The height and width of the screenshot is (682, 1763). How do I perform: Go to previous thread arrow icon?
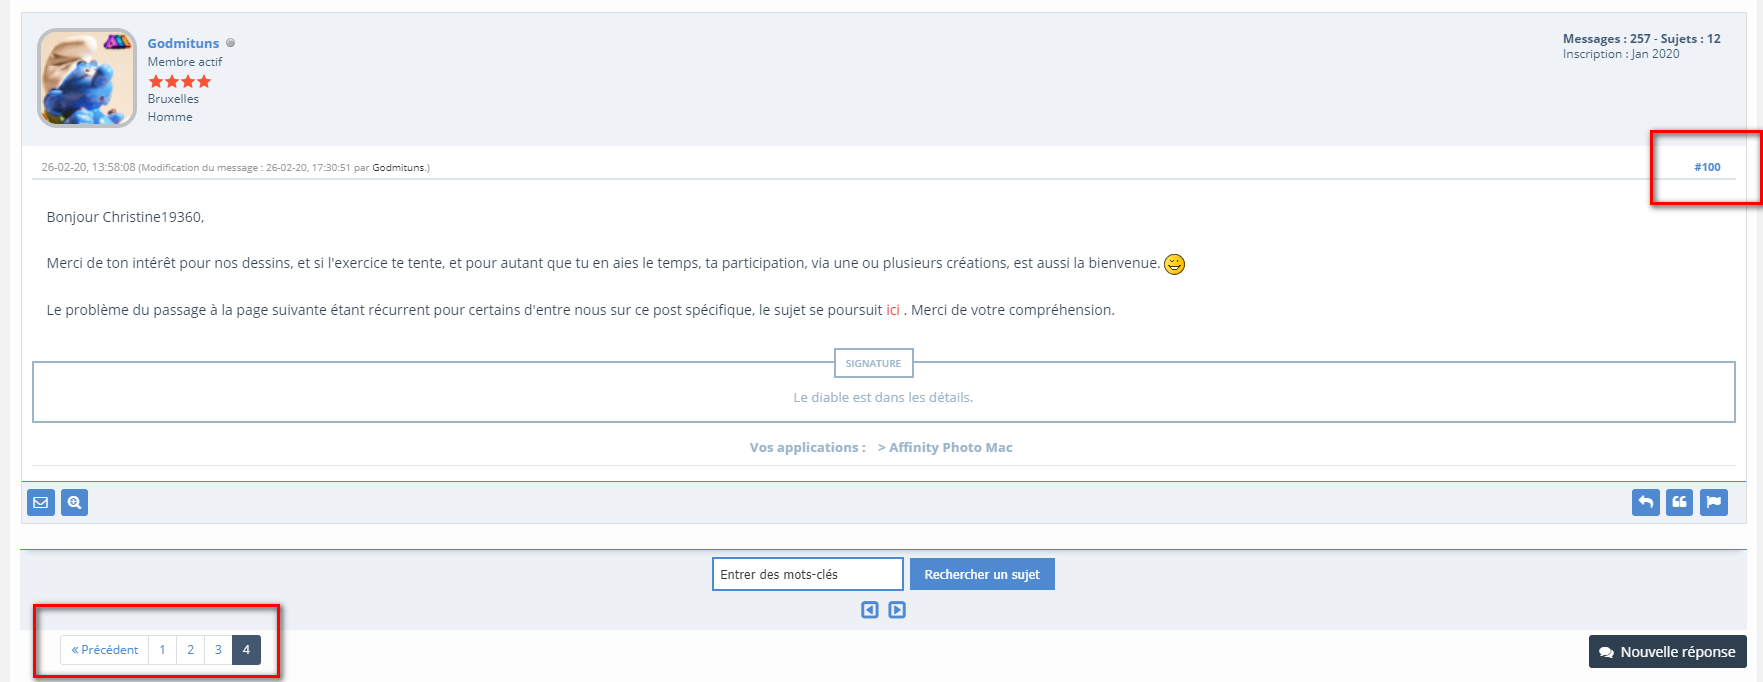[x=870, y=610]
